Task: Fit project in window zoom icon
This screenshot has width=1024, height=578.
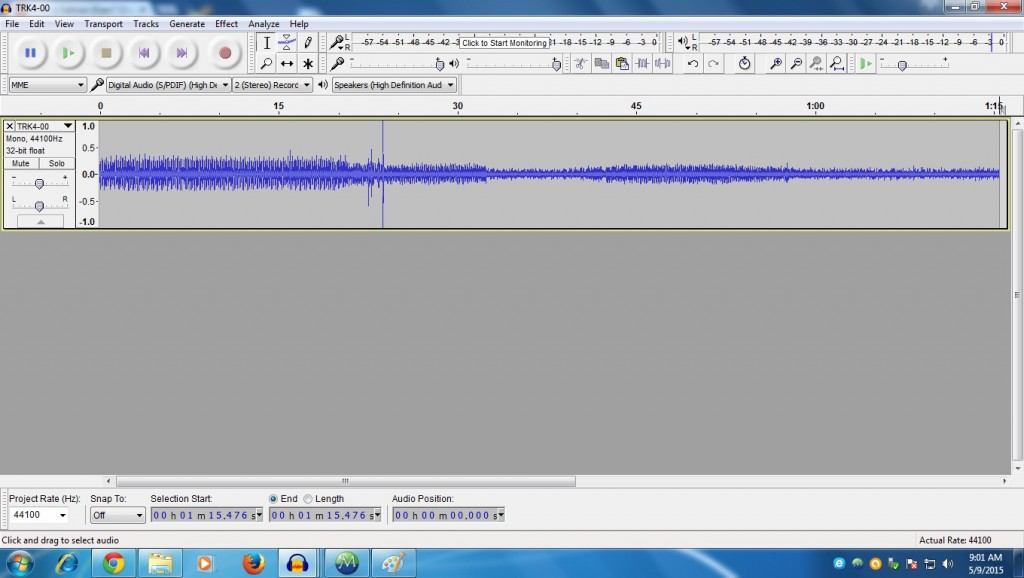Action: tap(837, 63)
